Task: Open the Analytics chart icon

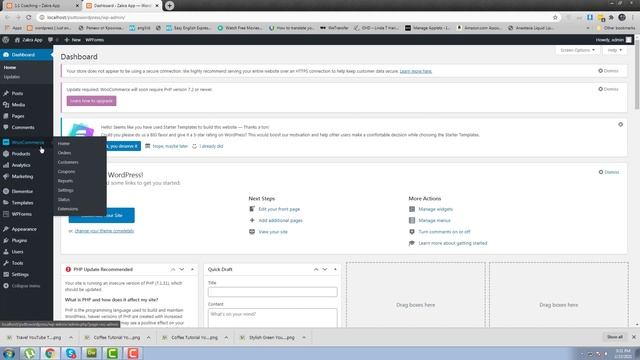Action: (6, 165)
